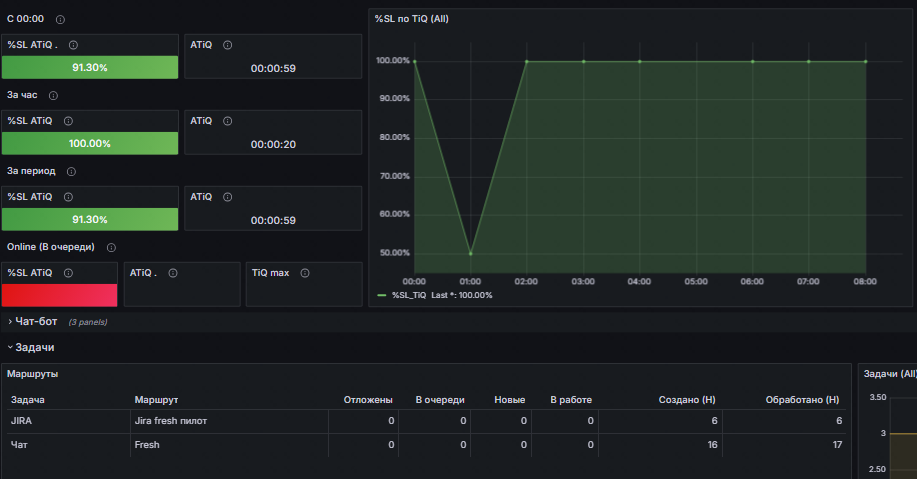The height and width of the screenshot is (479, 917).
Task: Sort table by В очереди column
Action: coord(440,400)
